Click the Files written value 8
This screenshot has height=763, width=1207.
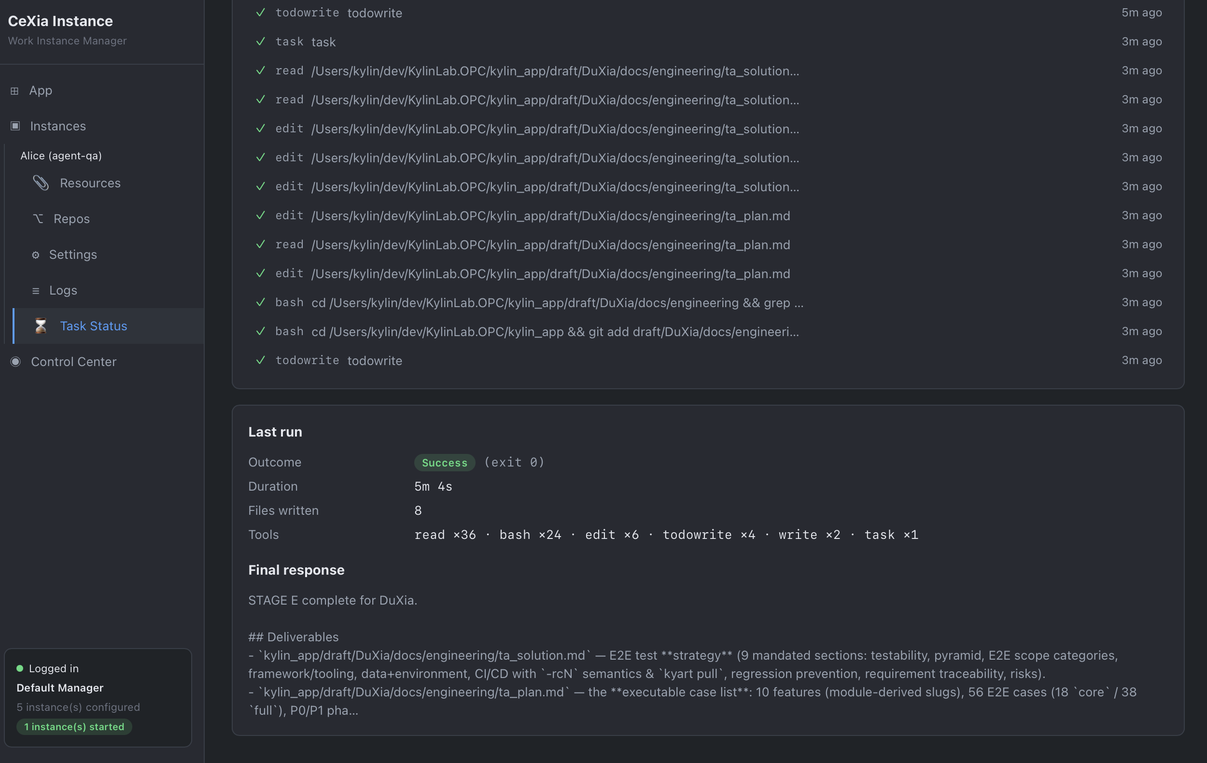(x=418, y=511)
